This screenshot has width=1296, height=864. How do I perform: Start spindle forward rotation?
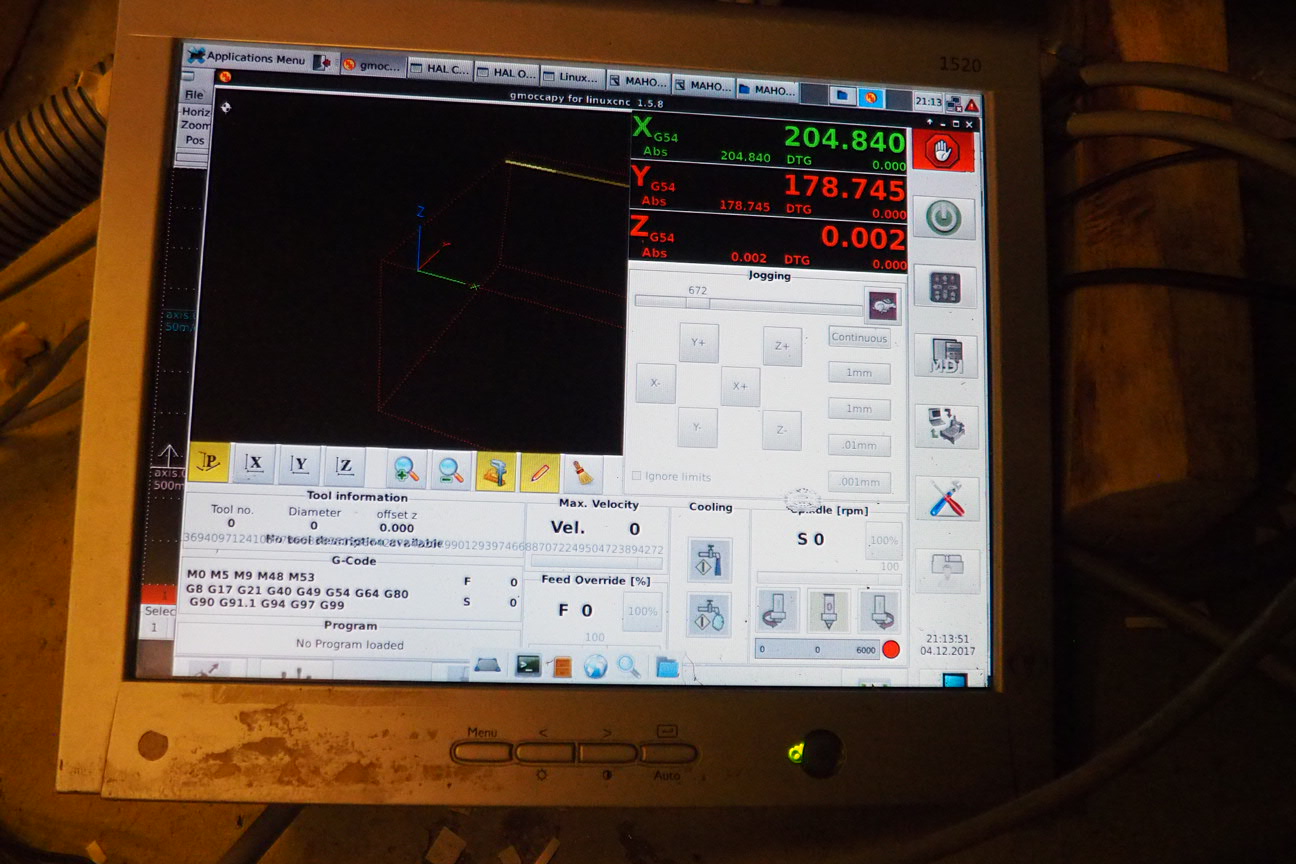(x=879, y=612)
